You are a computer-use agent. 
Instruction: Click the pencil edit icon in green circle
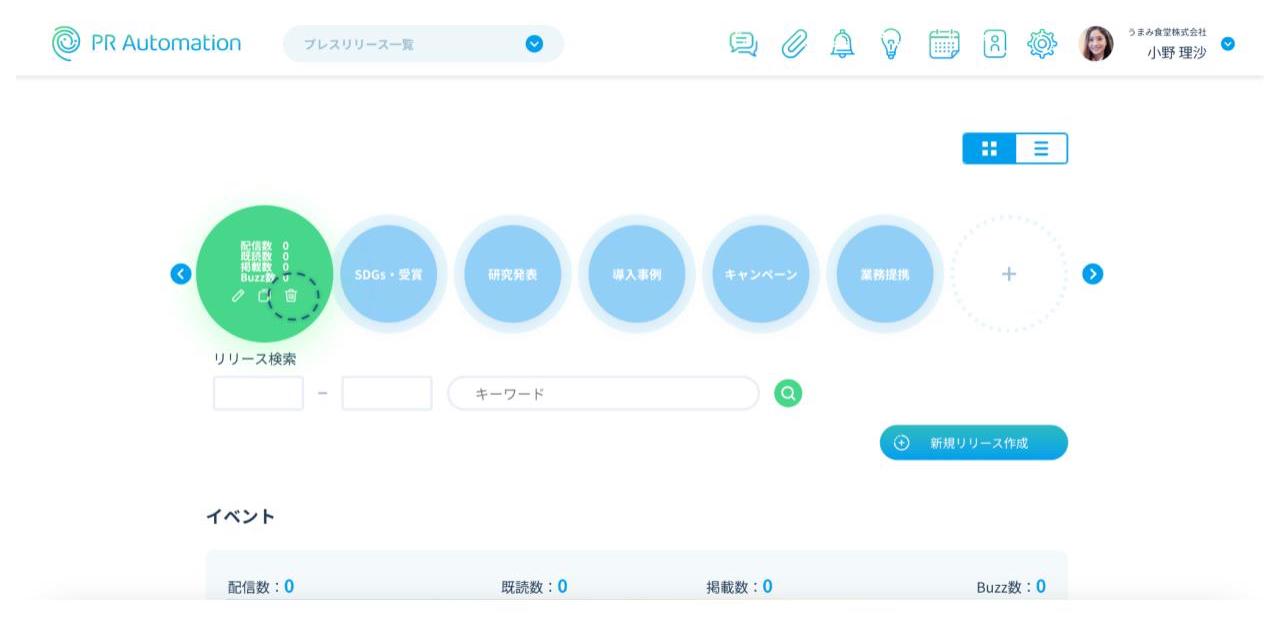click(x=238, y=295)
